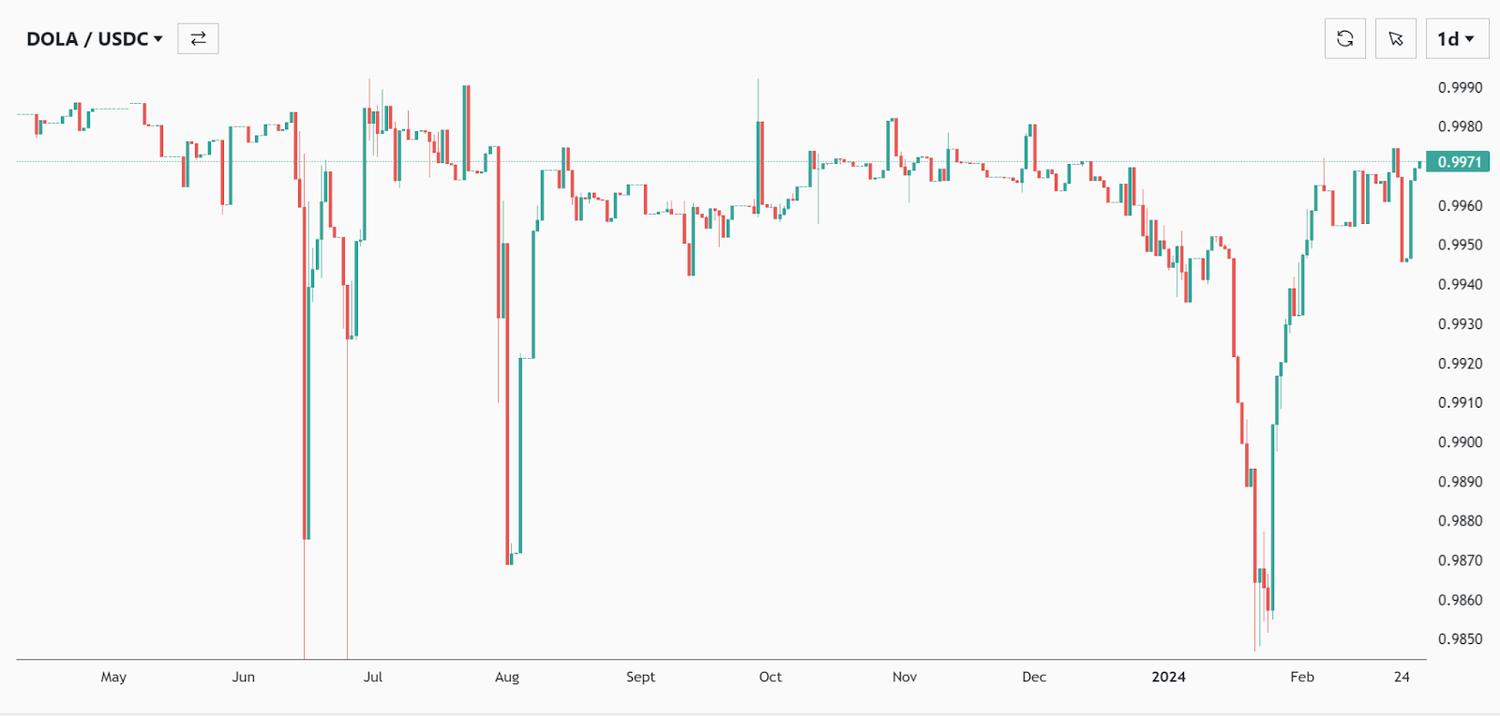
Task: Expand the 1d interval dropdown
Action: [x=1455, y=39]
